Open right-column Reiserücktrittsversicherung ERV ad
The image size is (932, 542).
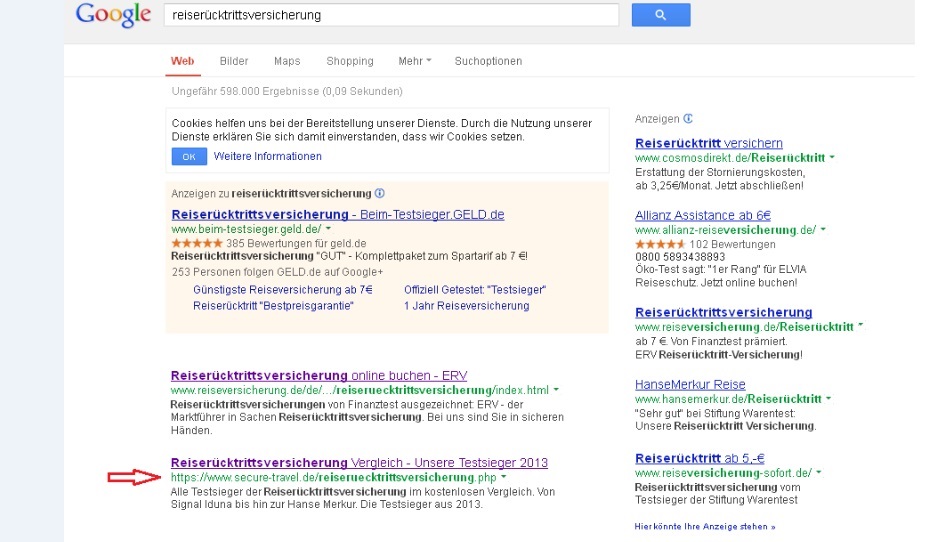(x=723, y=312)
